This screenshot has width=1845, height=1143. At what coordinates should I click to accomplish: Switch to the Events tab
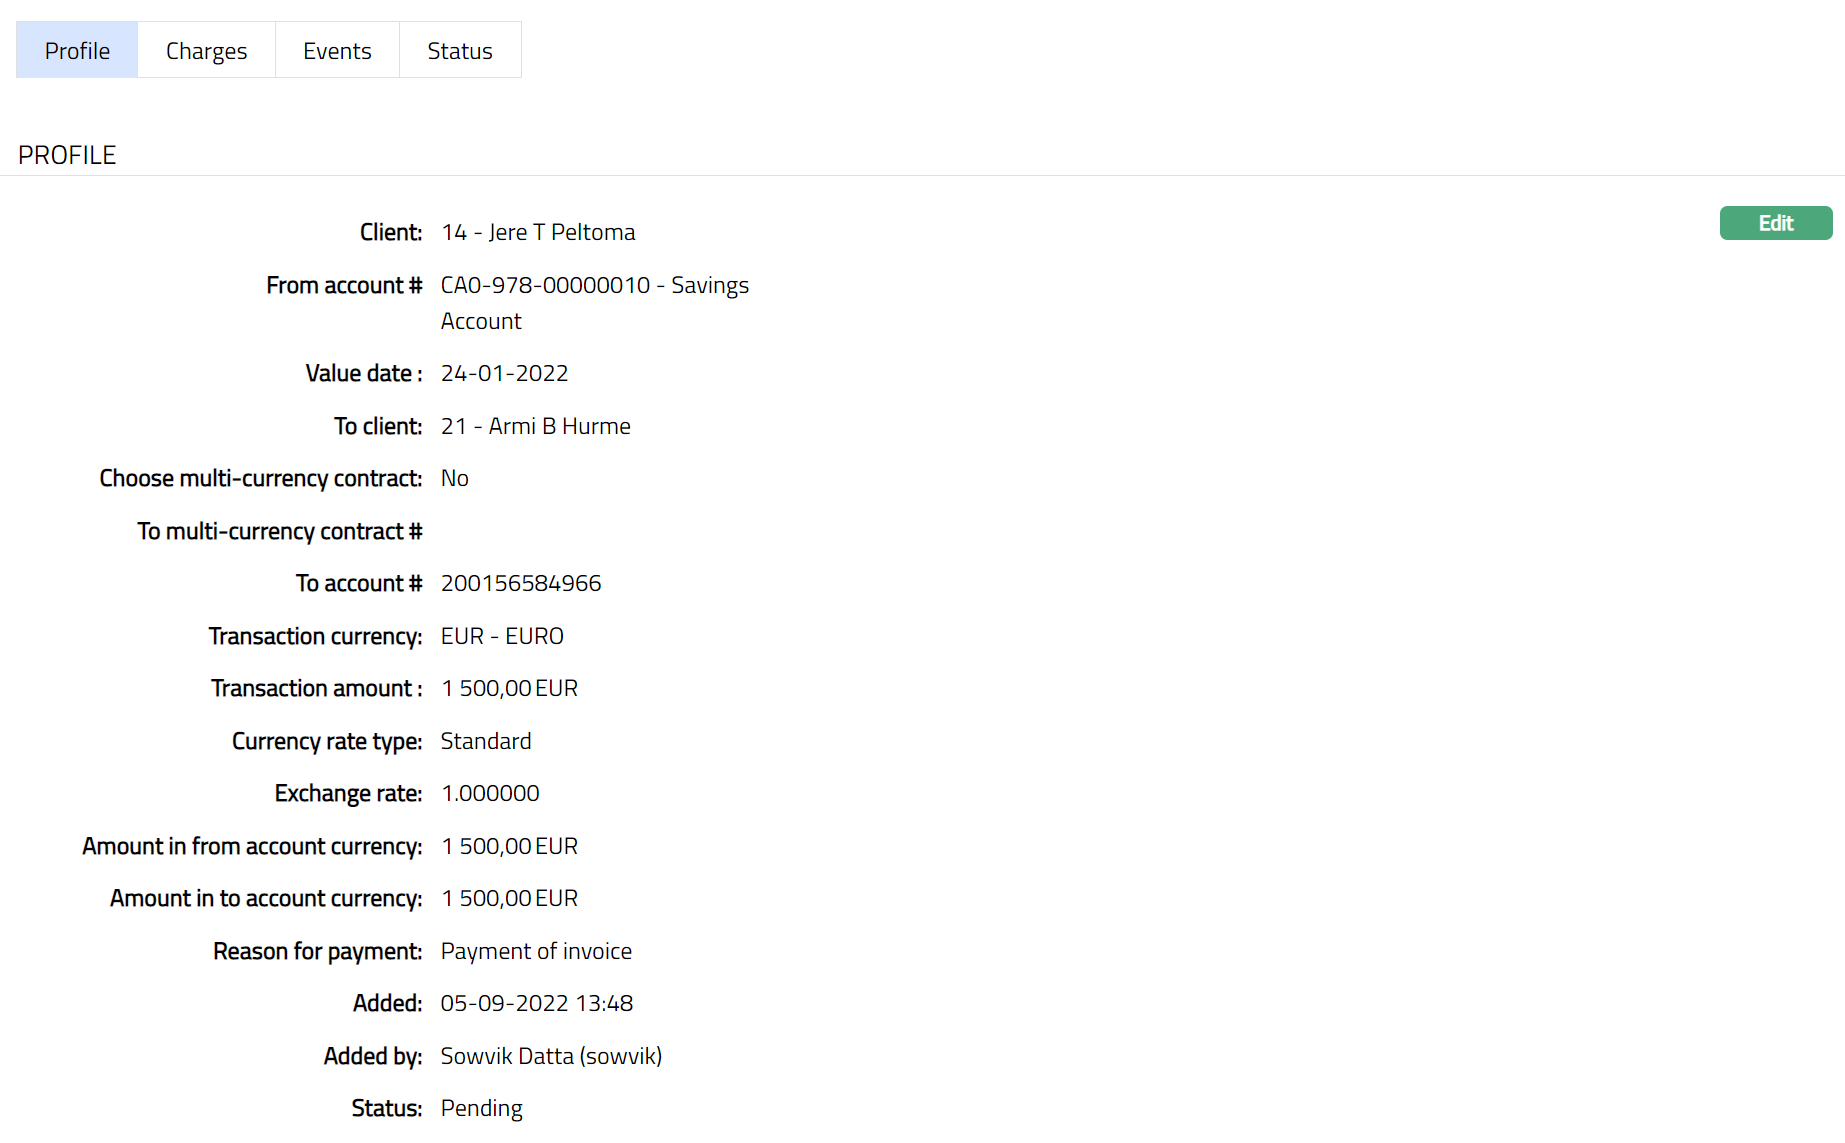pyautogui.click(x=337, y=51)
